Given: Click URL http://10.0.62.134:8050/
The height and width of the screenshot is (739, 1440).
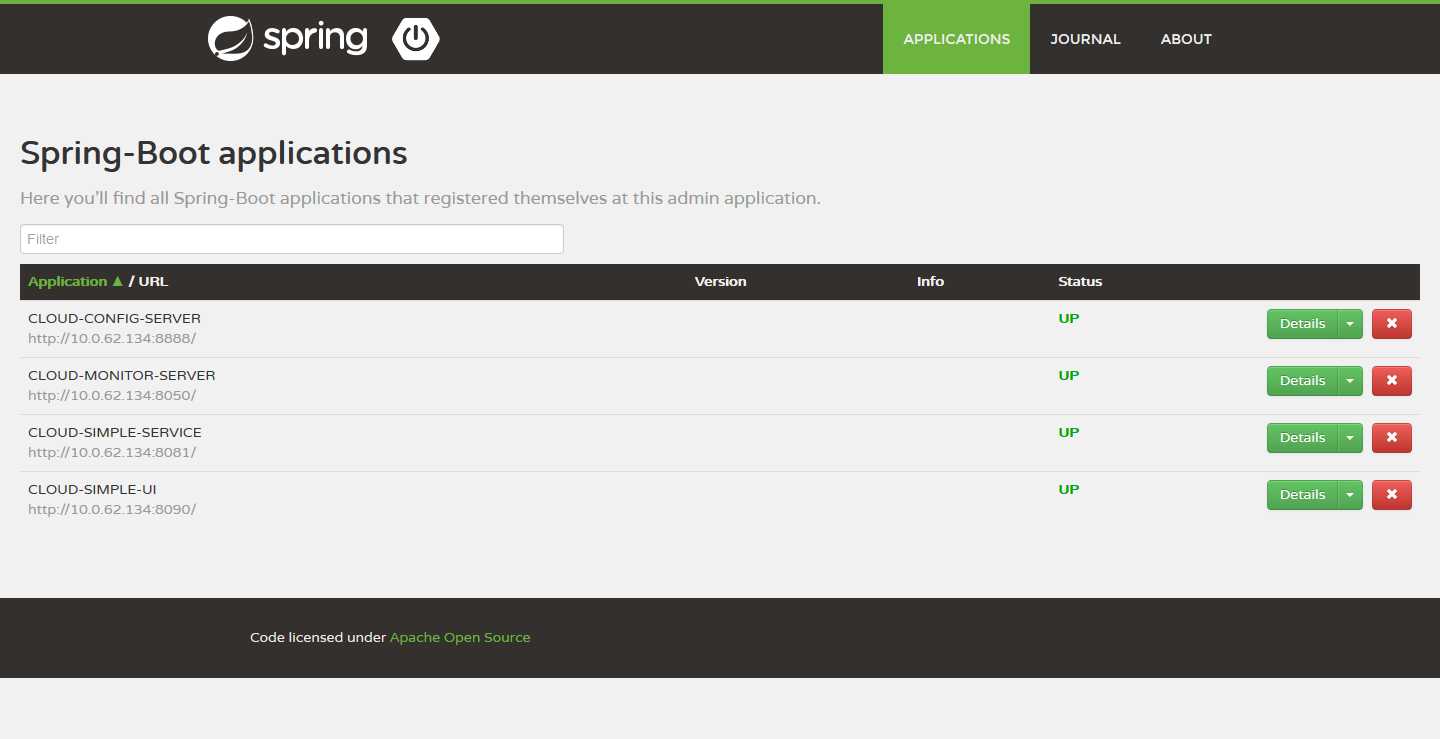Looking at the screenshot, I should click(x=112, y=395).
